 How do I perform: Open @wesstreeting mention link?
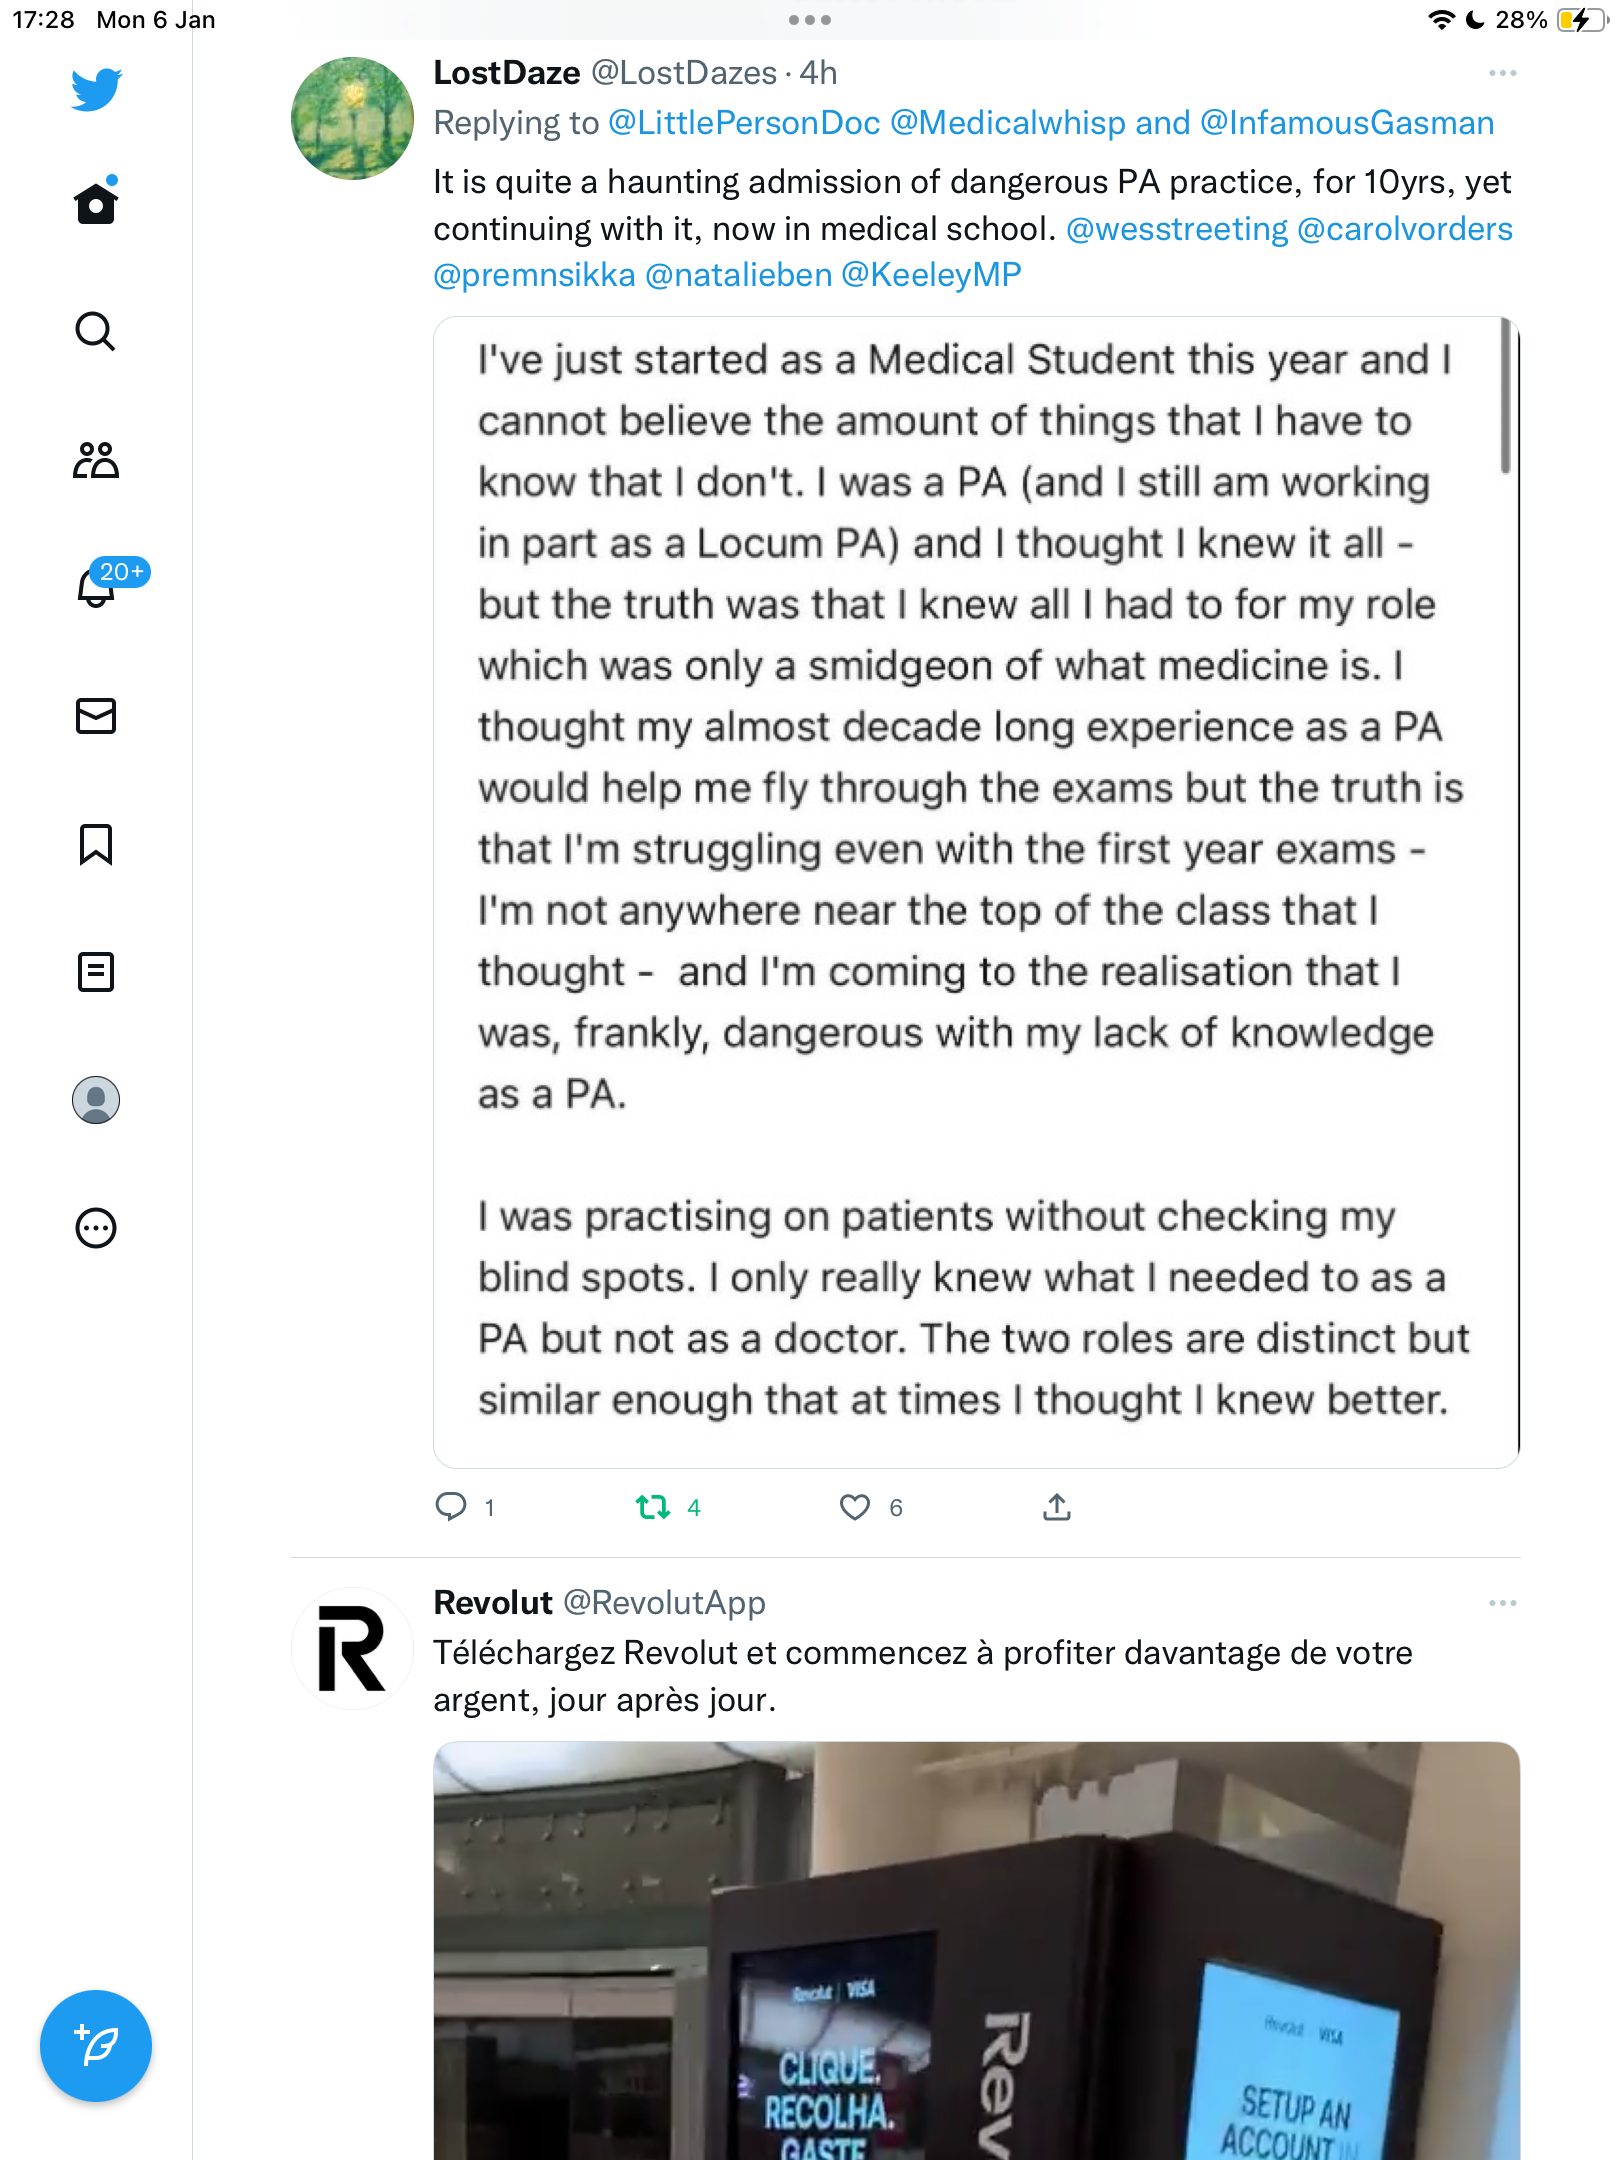(x=1177, y=229)
